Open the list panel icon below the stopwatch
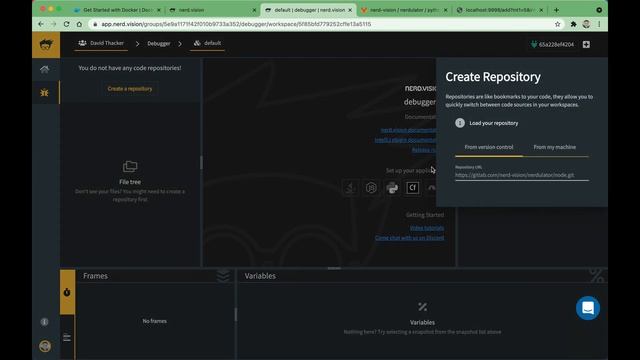Image resolution: width=640 pixels, height=360 pixels. pyautogui.click(x=67, y=337)
